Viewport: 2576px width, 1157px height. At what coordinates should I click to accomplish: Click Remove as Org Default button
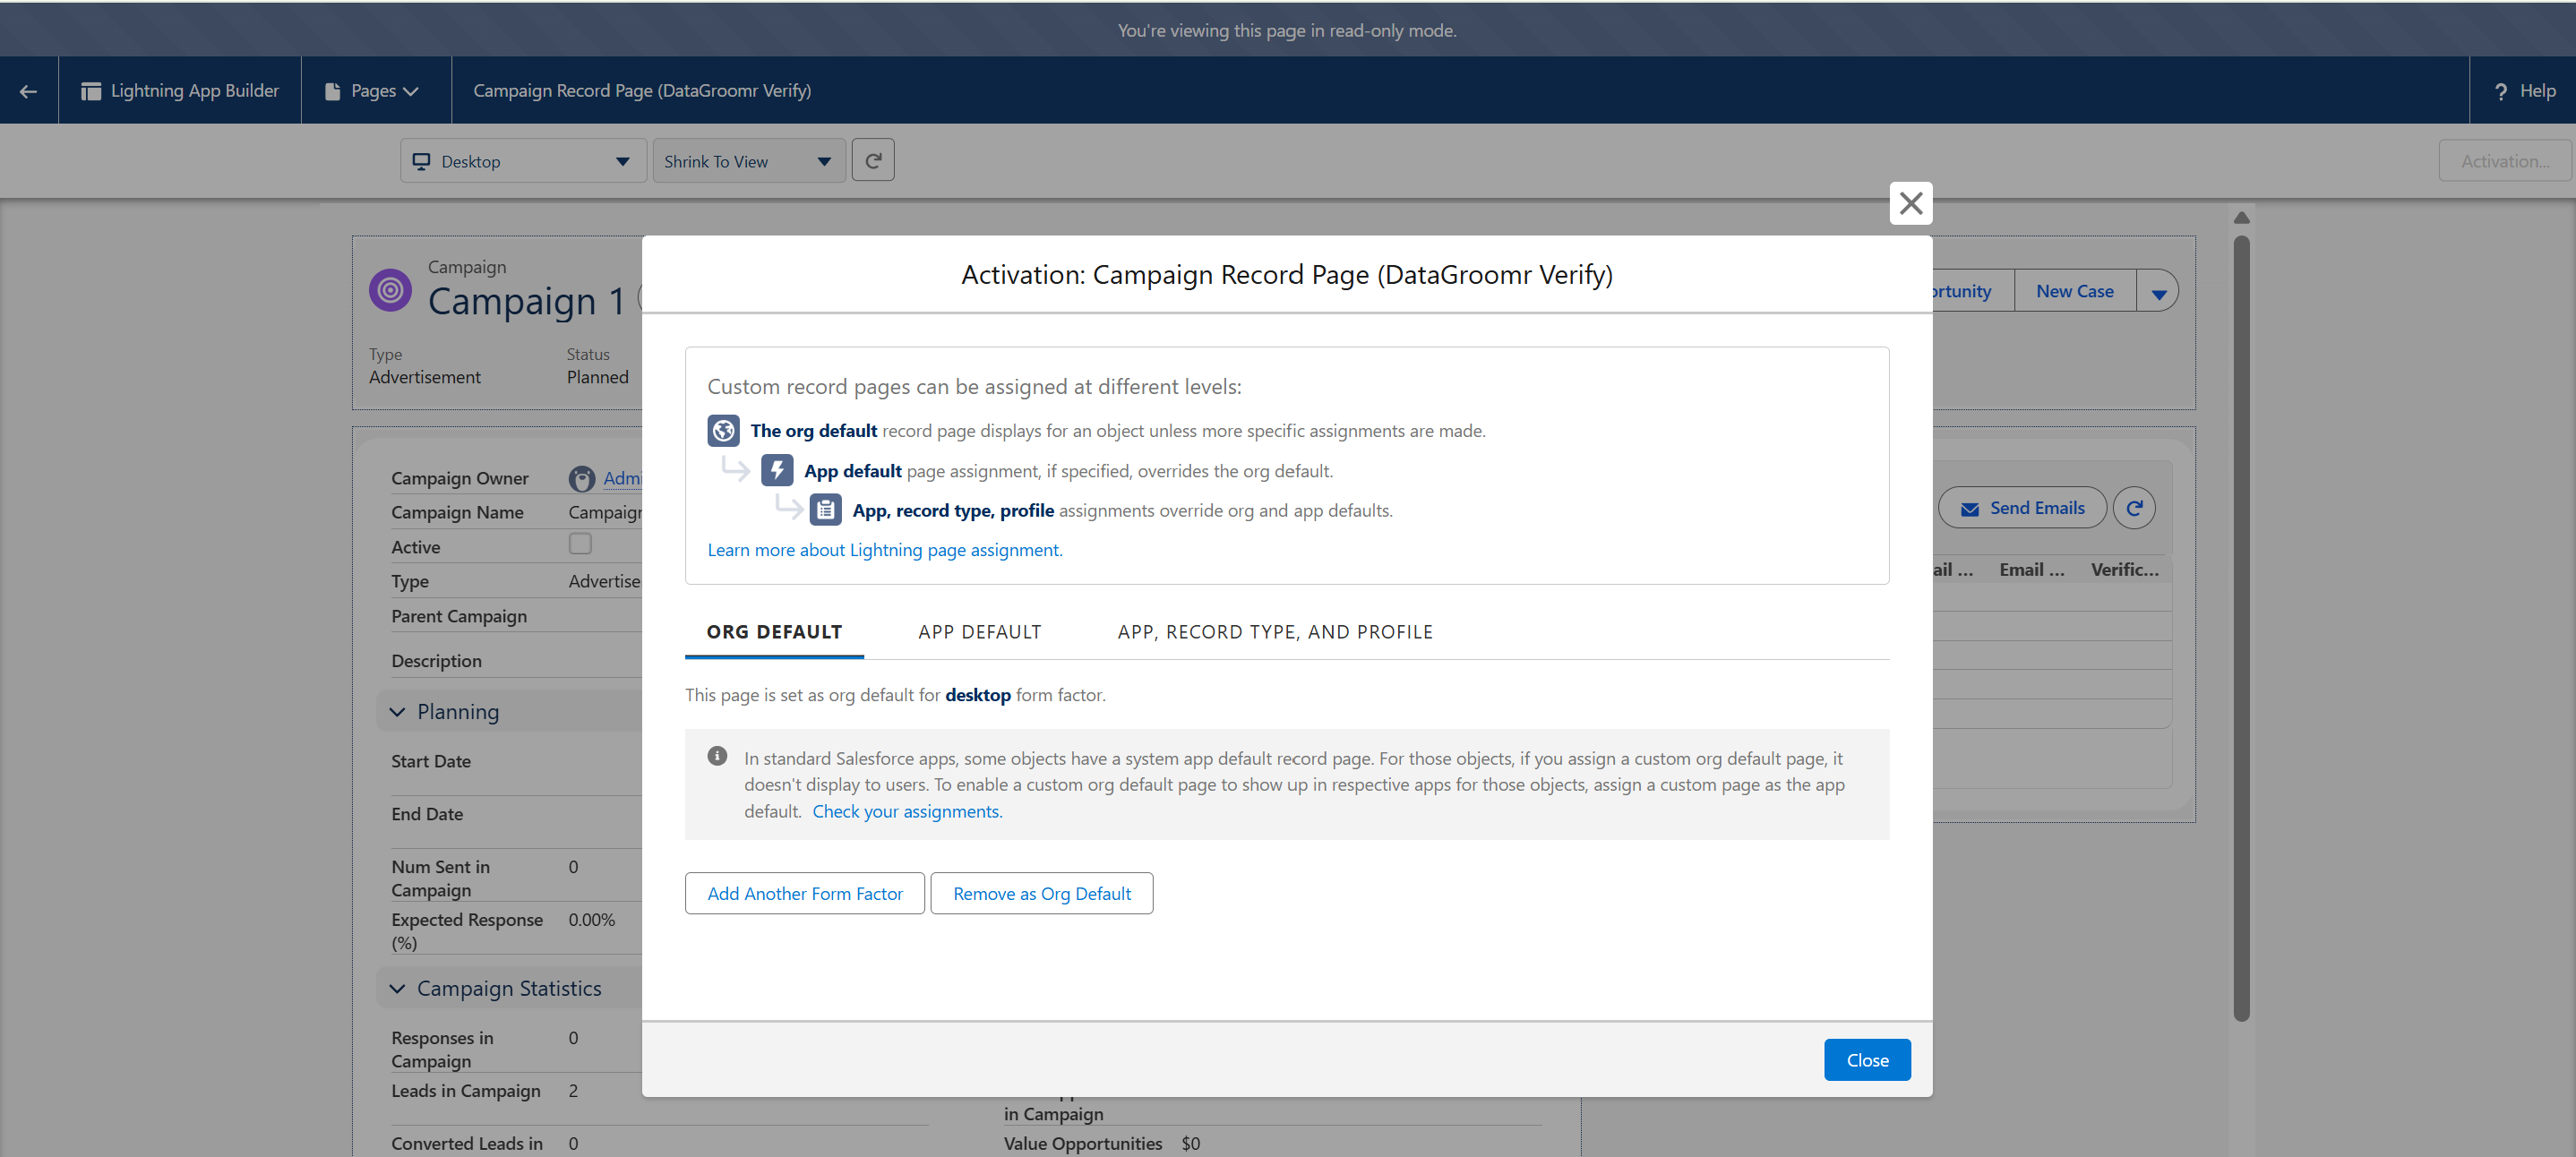pos(1042,893)
